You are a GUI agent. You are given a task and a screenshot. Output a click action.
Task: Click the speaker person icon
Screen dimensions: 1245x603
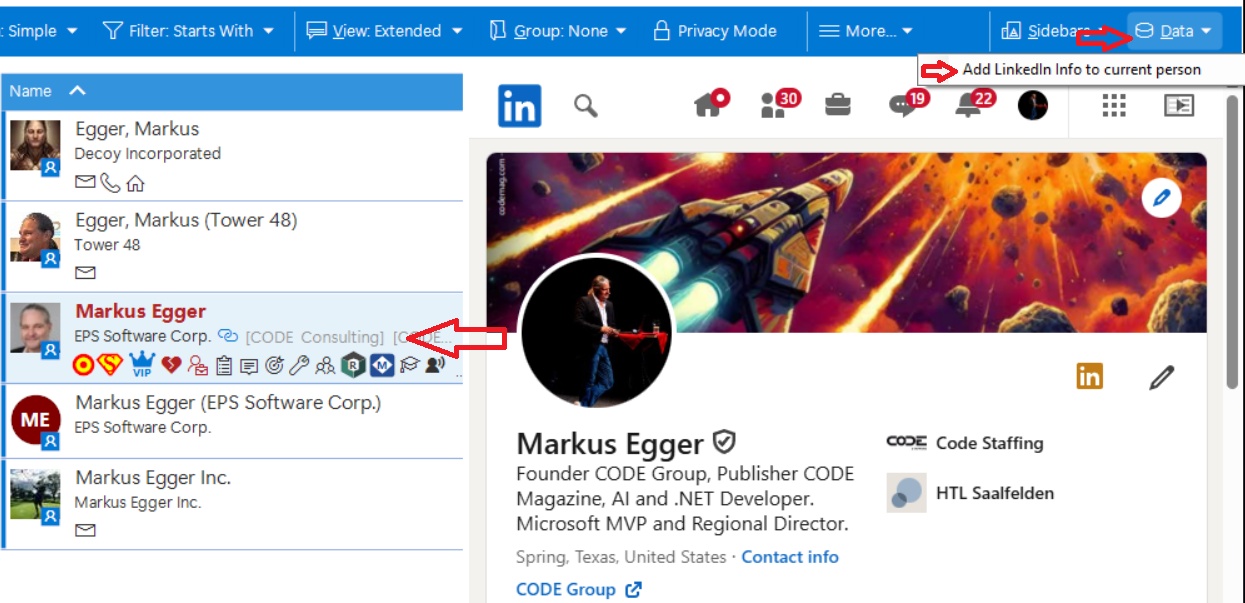click(x=434, y=365)
